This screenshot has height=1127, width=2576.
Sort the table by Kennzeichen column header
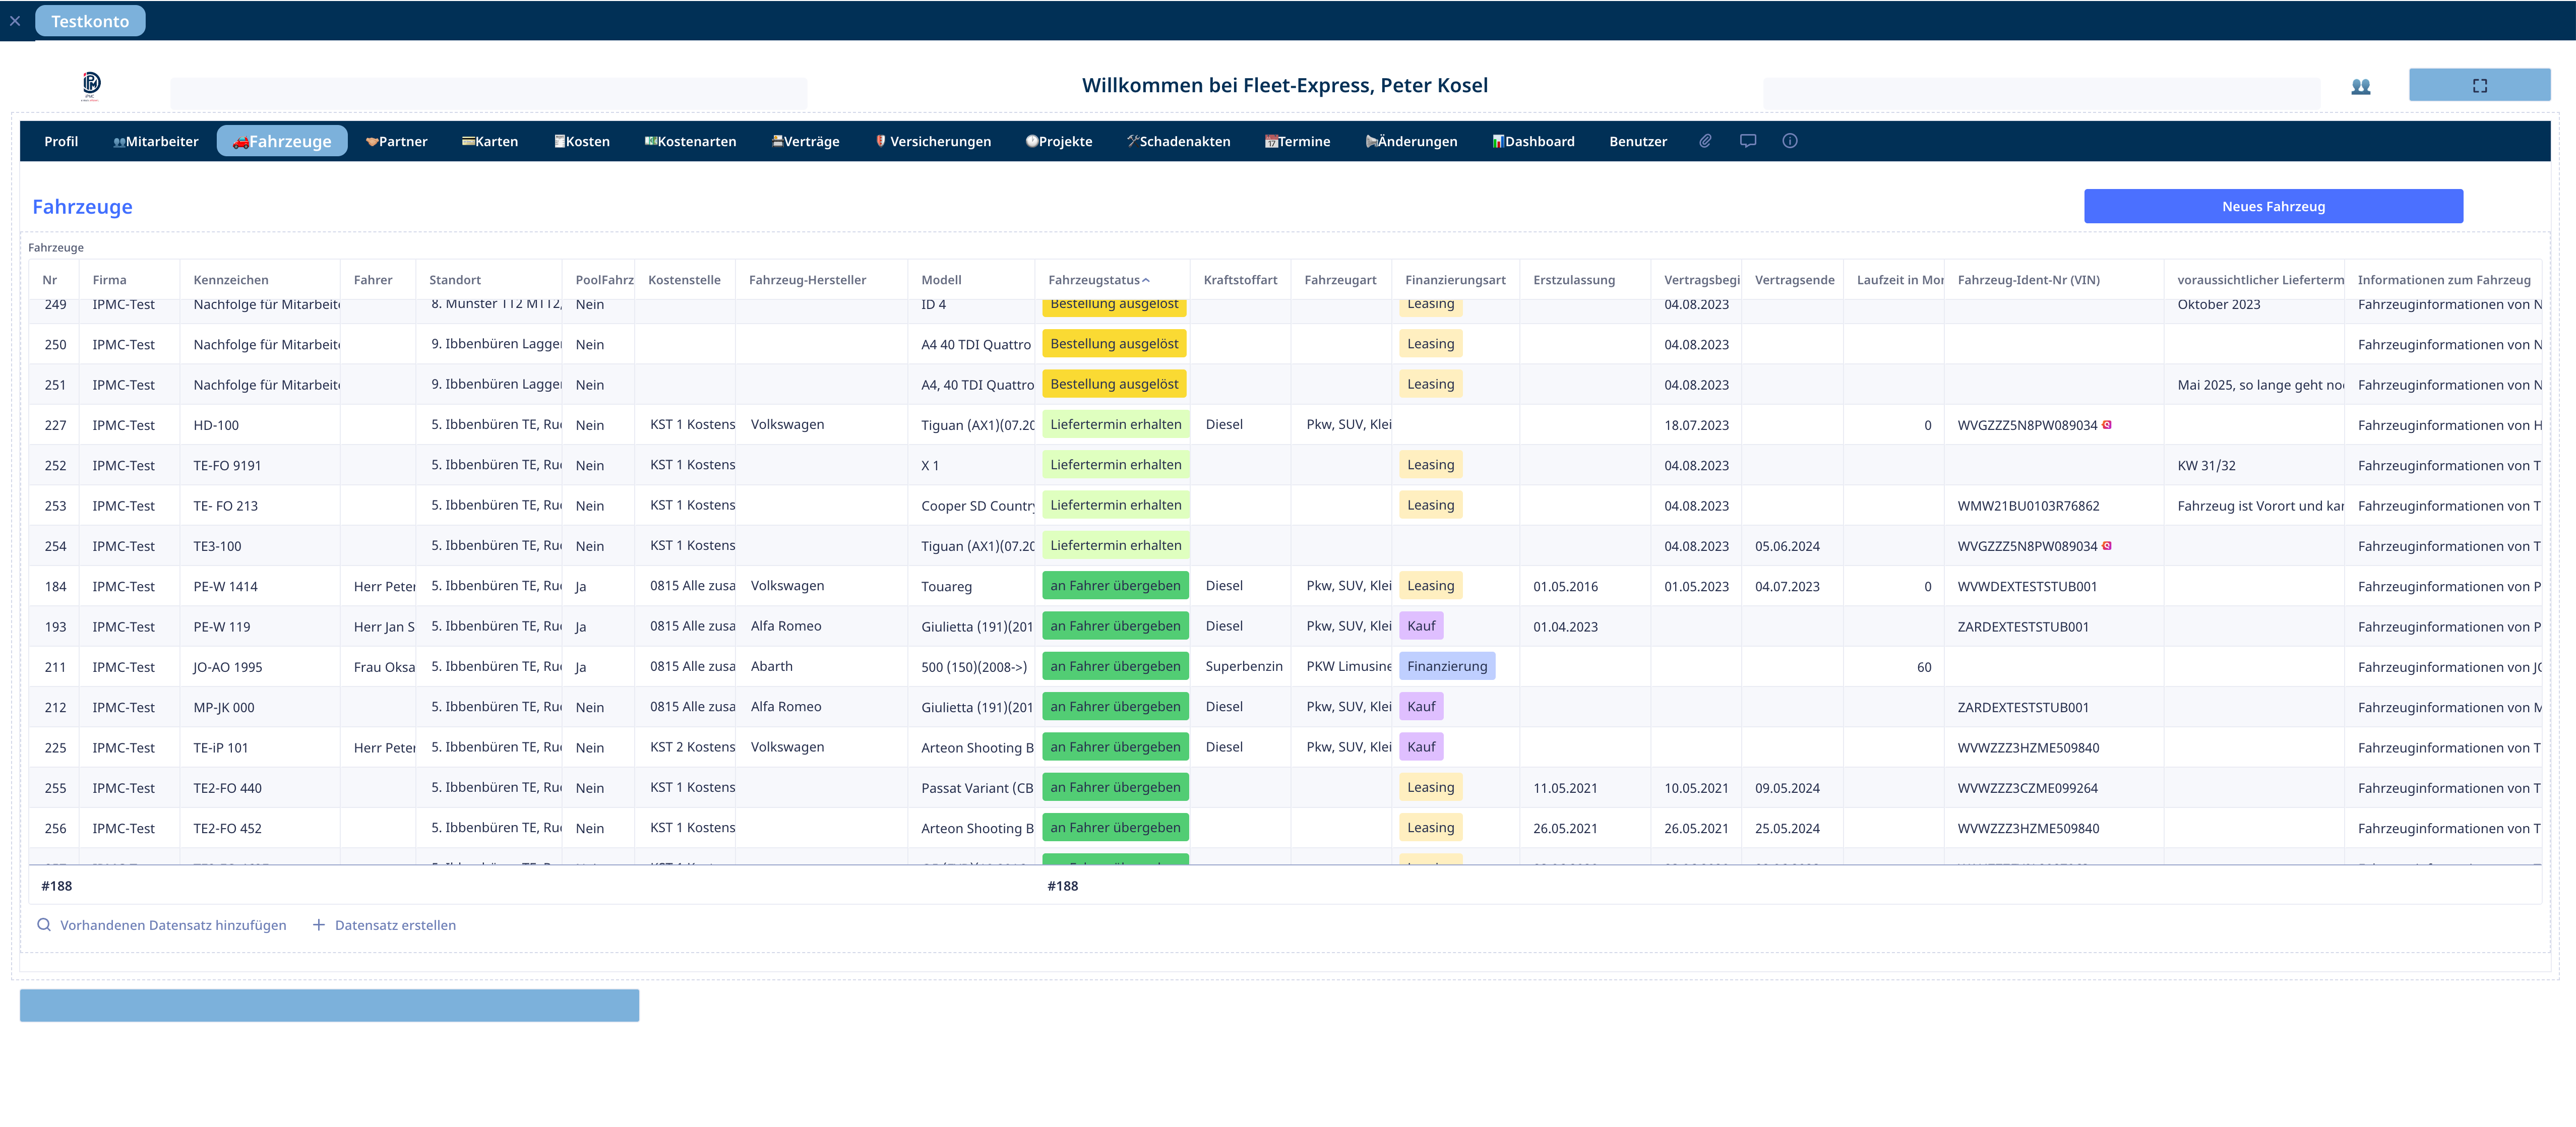[231, 280]
